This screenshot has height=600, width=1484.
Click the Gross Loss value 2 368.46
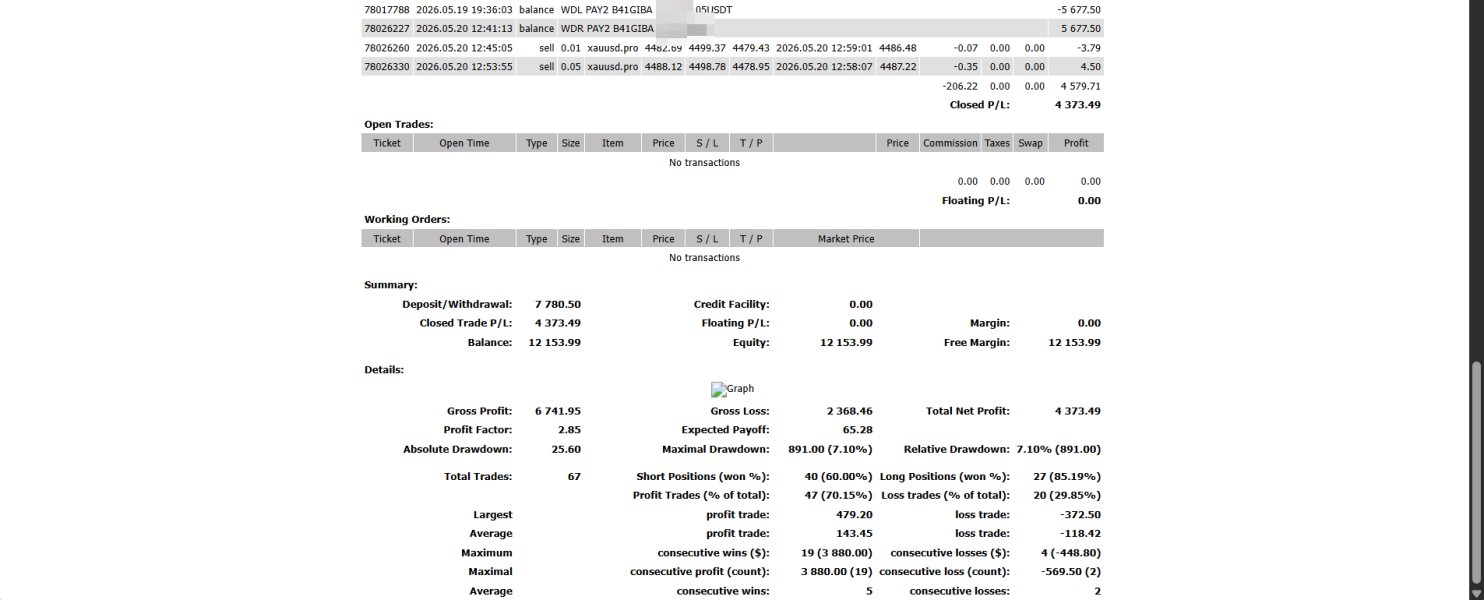coord(850,411)
